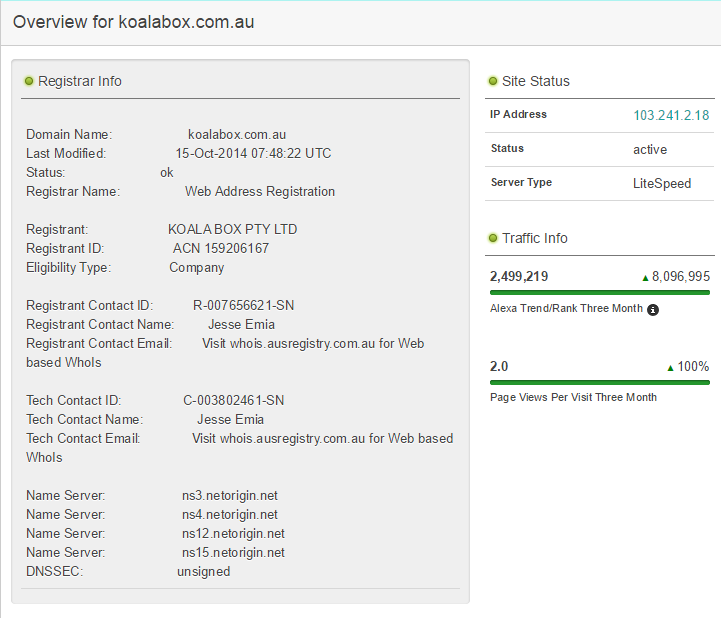Click the info icon beside Alexa Trend/Rank
The width and height of the screenshot is (721, 618).
pos(652,310)
